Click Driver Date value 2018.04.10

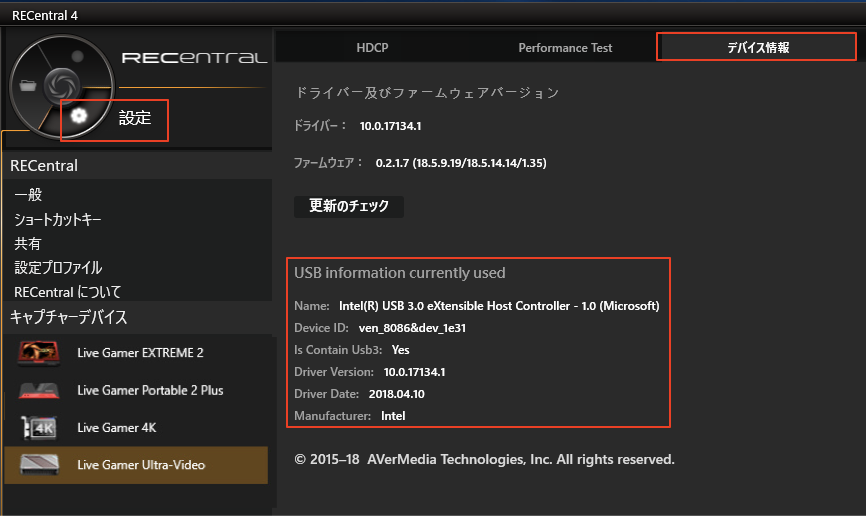point(397,394)
